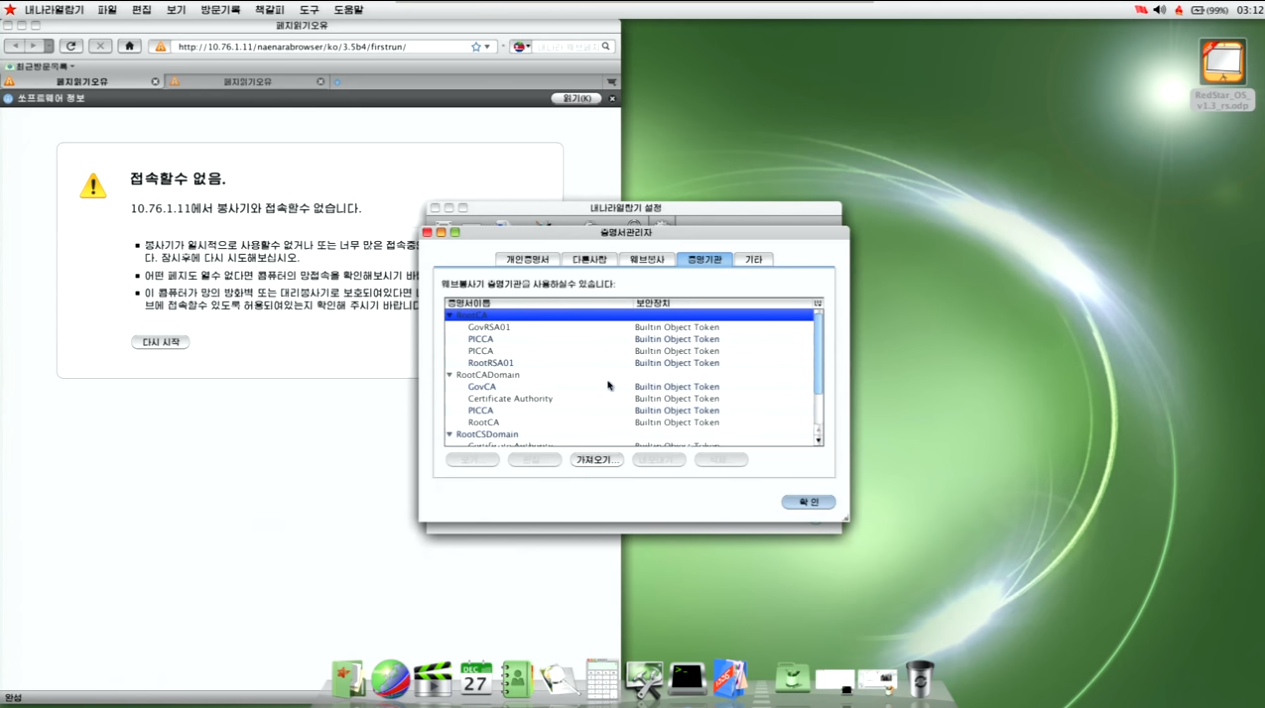Collapse the RootCADomain certificate group
Screen dimensions: 1265x708
point(450,375)
